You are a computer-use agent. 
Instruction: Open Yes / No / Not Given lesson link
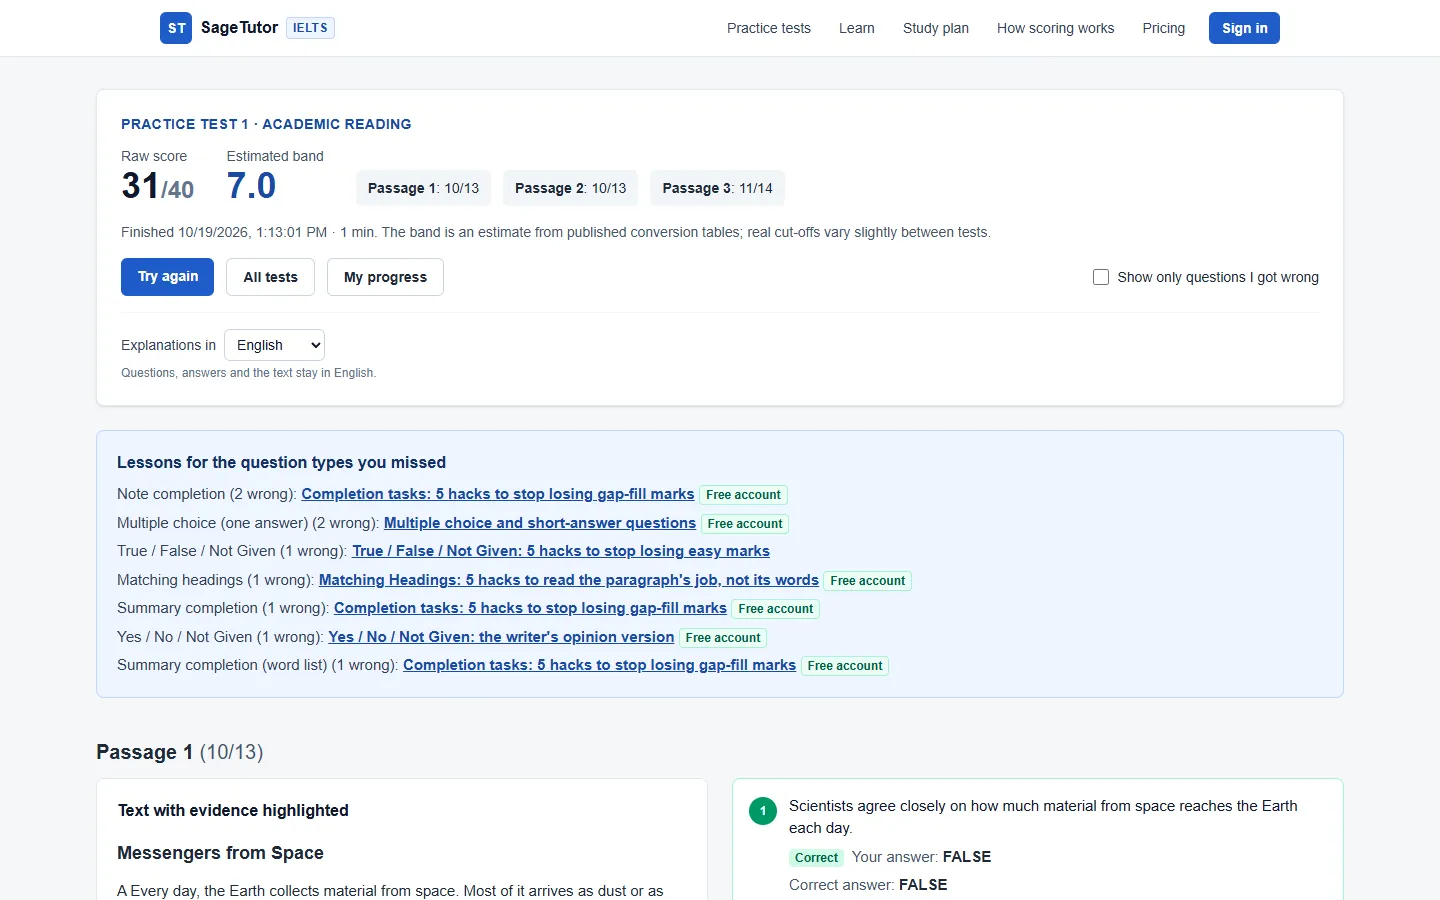pos(501,637)
